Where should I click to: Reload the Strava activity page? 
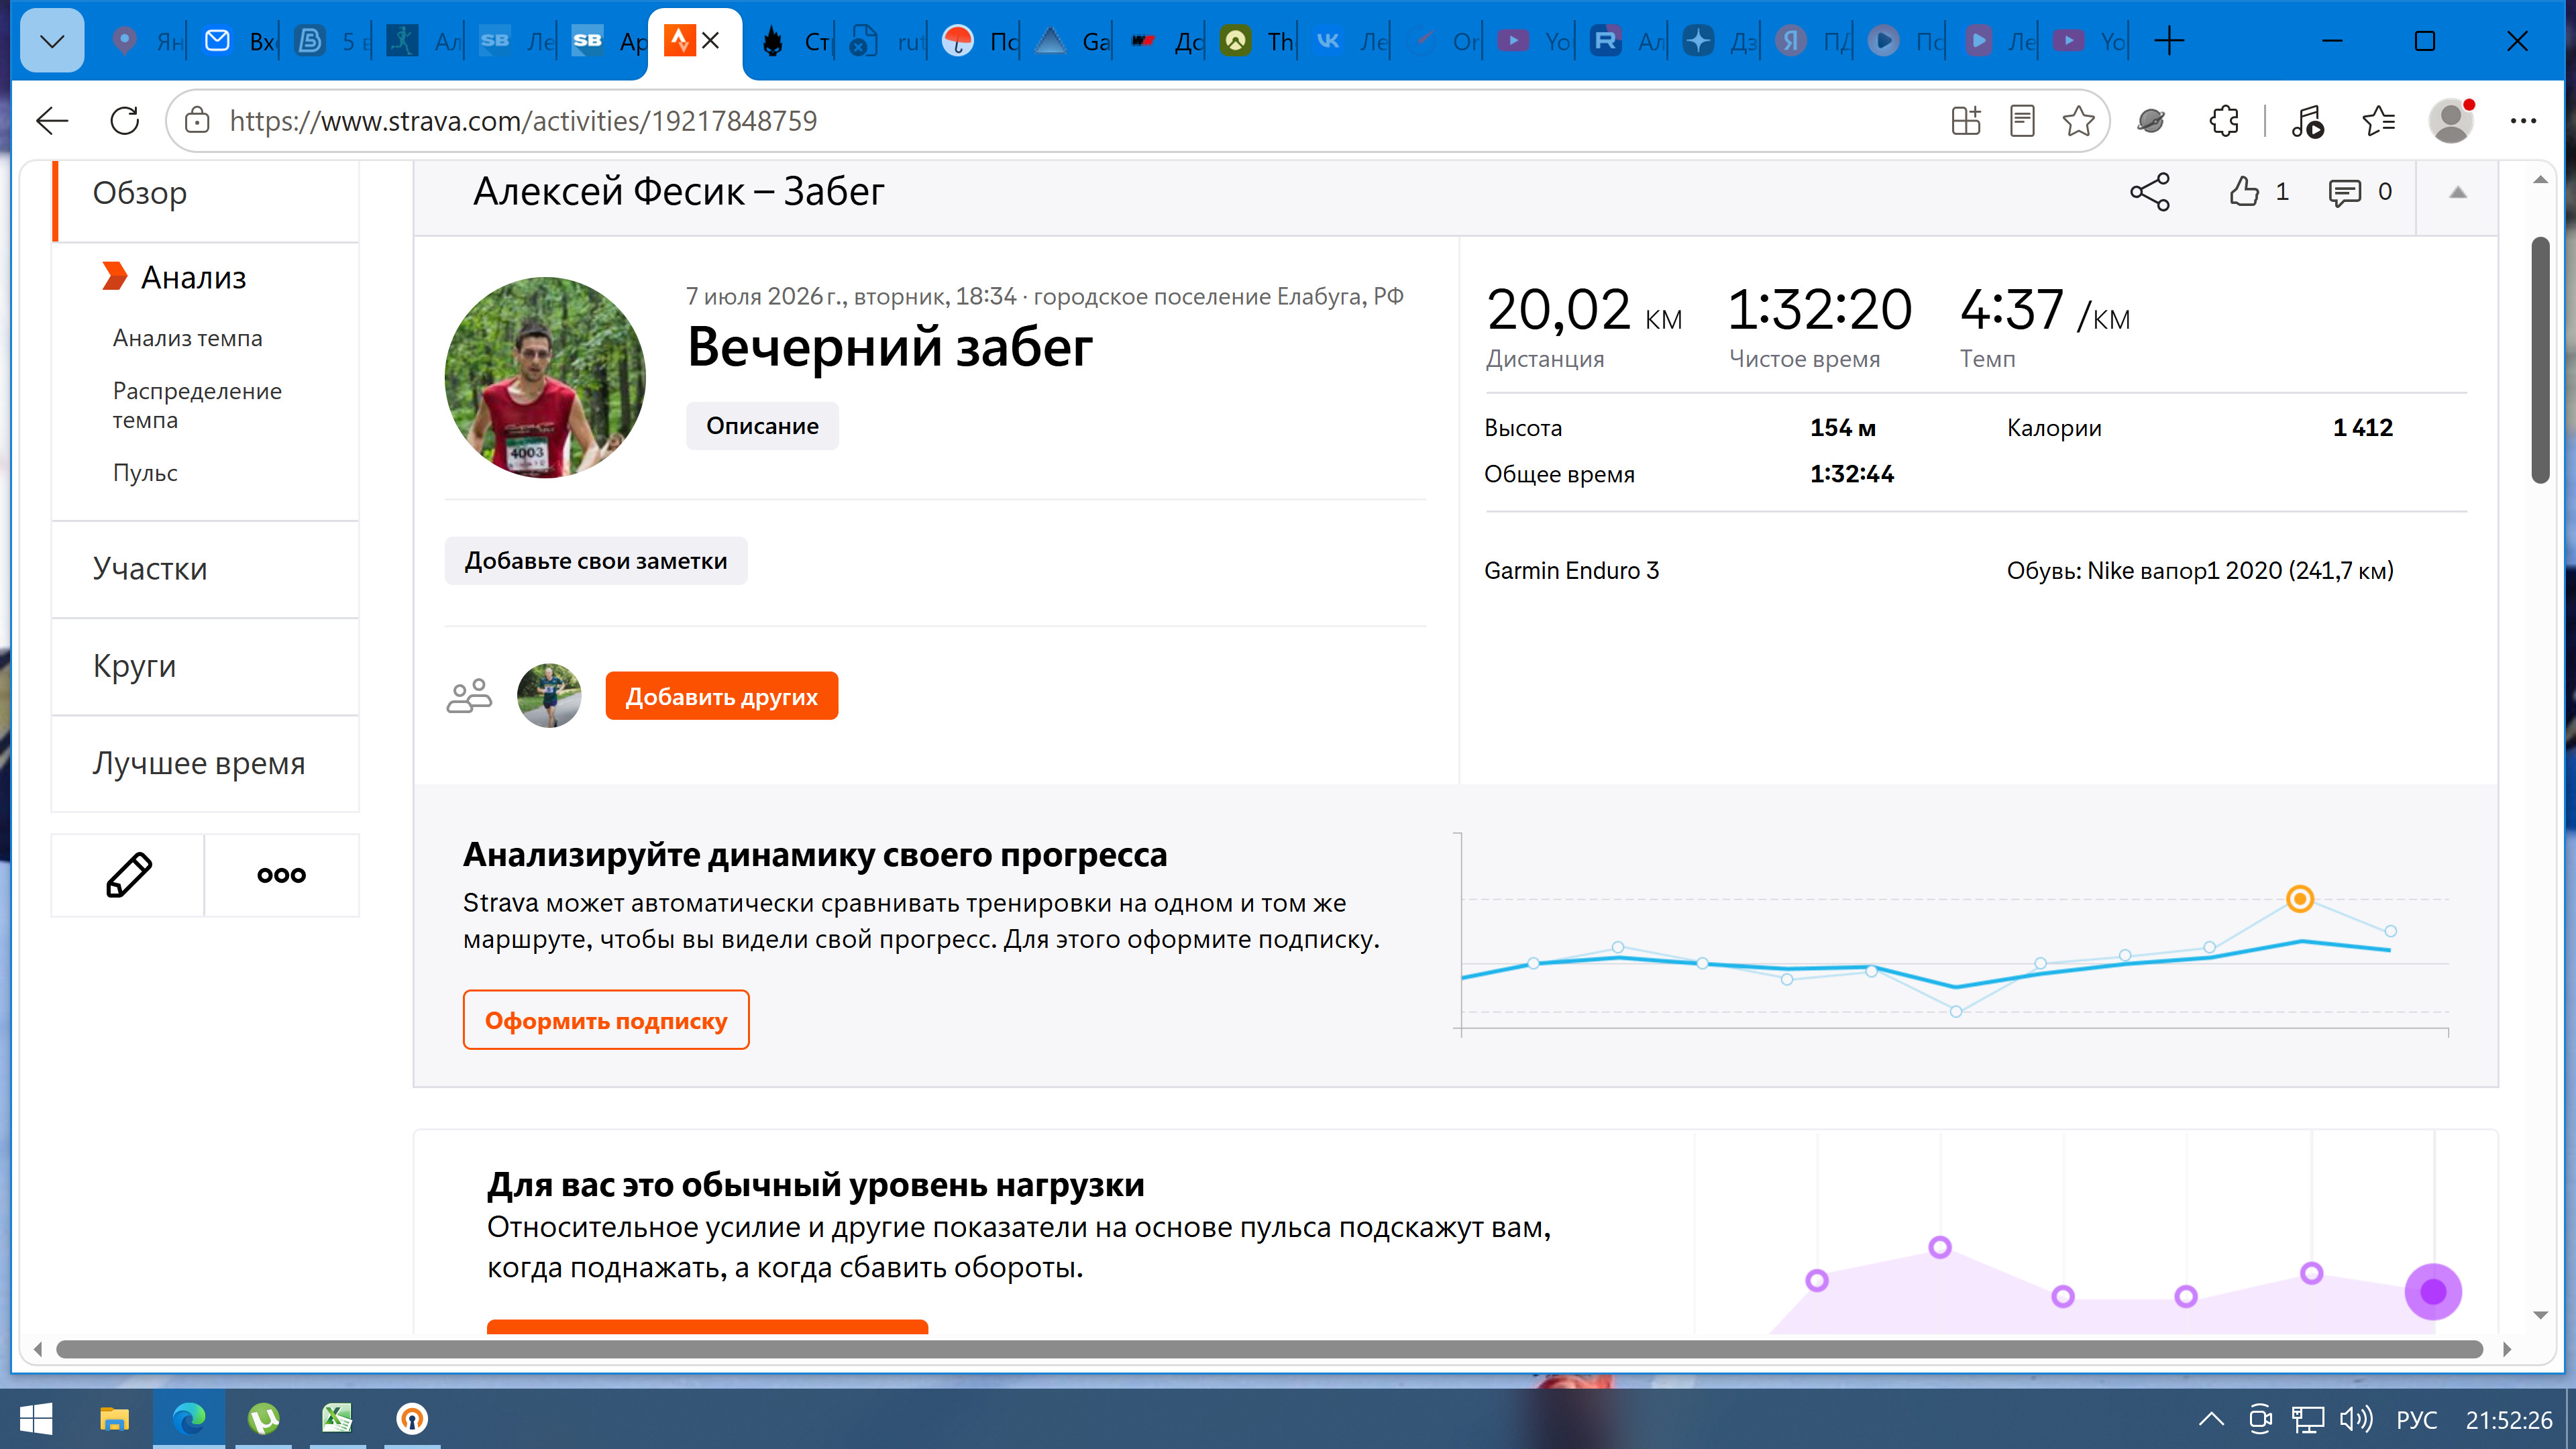tap(124, 121)
